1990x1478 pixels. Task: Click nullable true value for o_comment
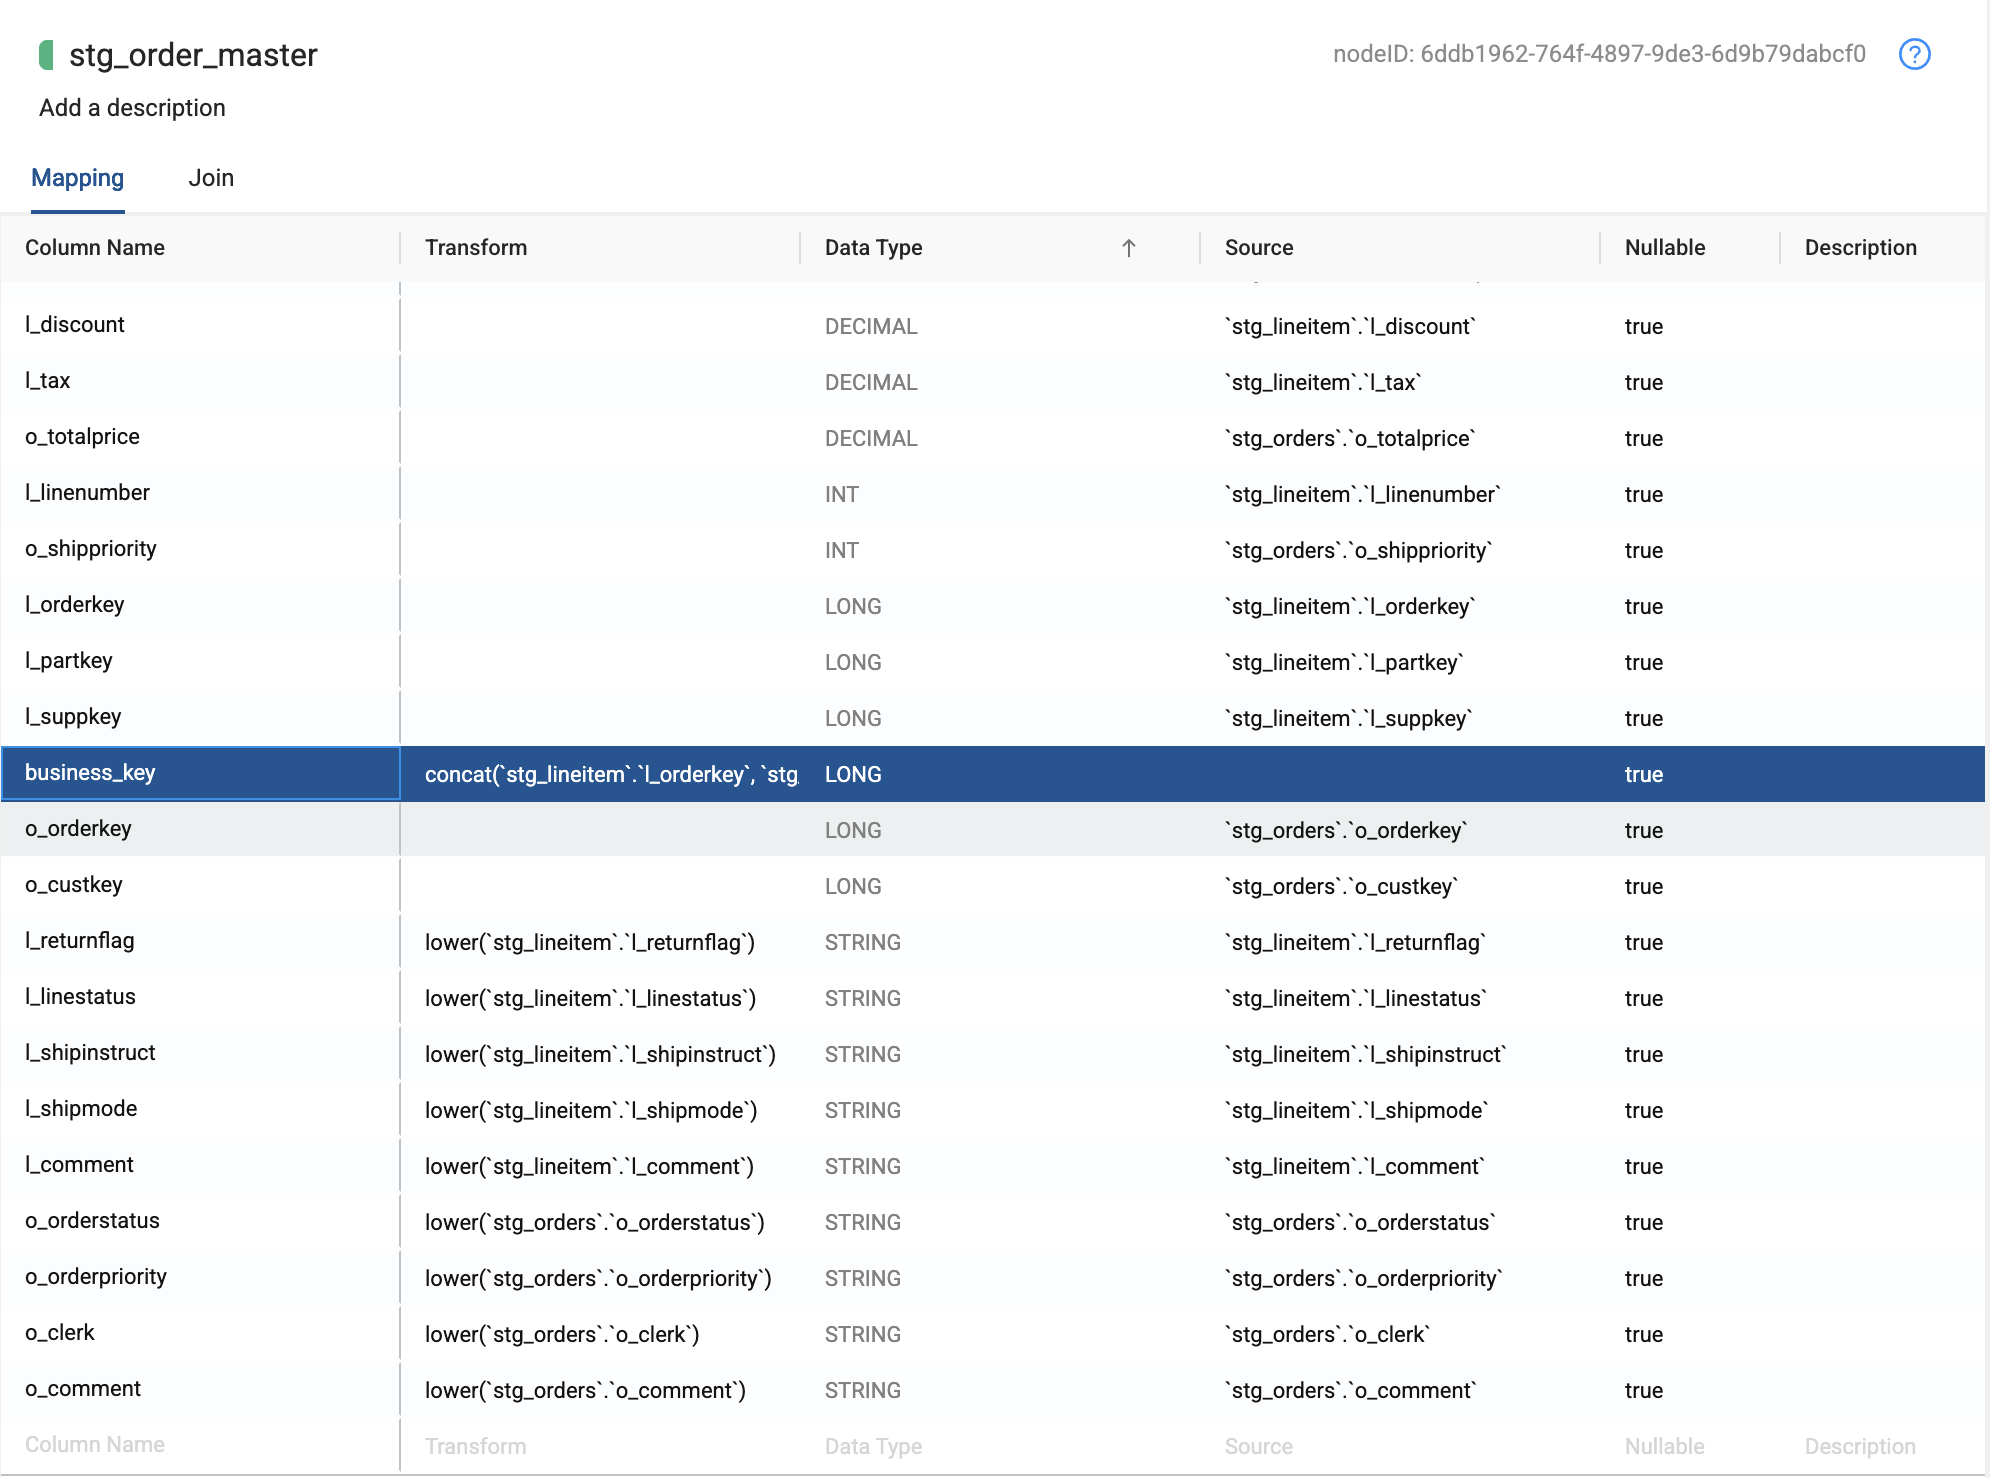tap(1644, 1391)
